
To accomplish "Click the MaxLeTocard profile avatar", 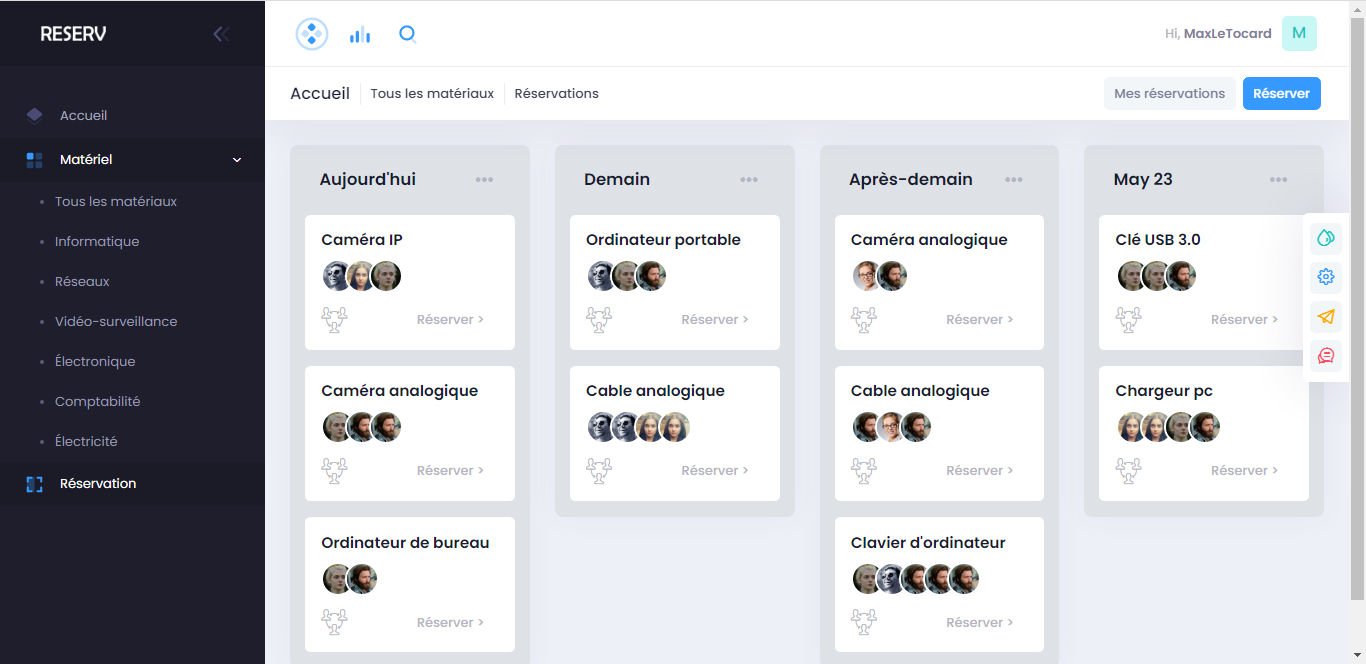I will pyautogui.click(x=1299, y=34).
